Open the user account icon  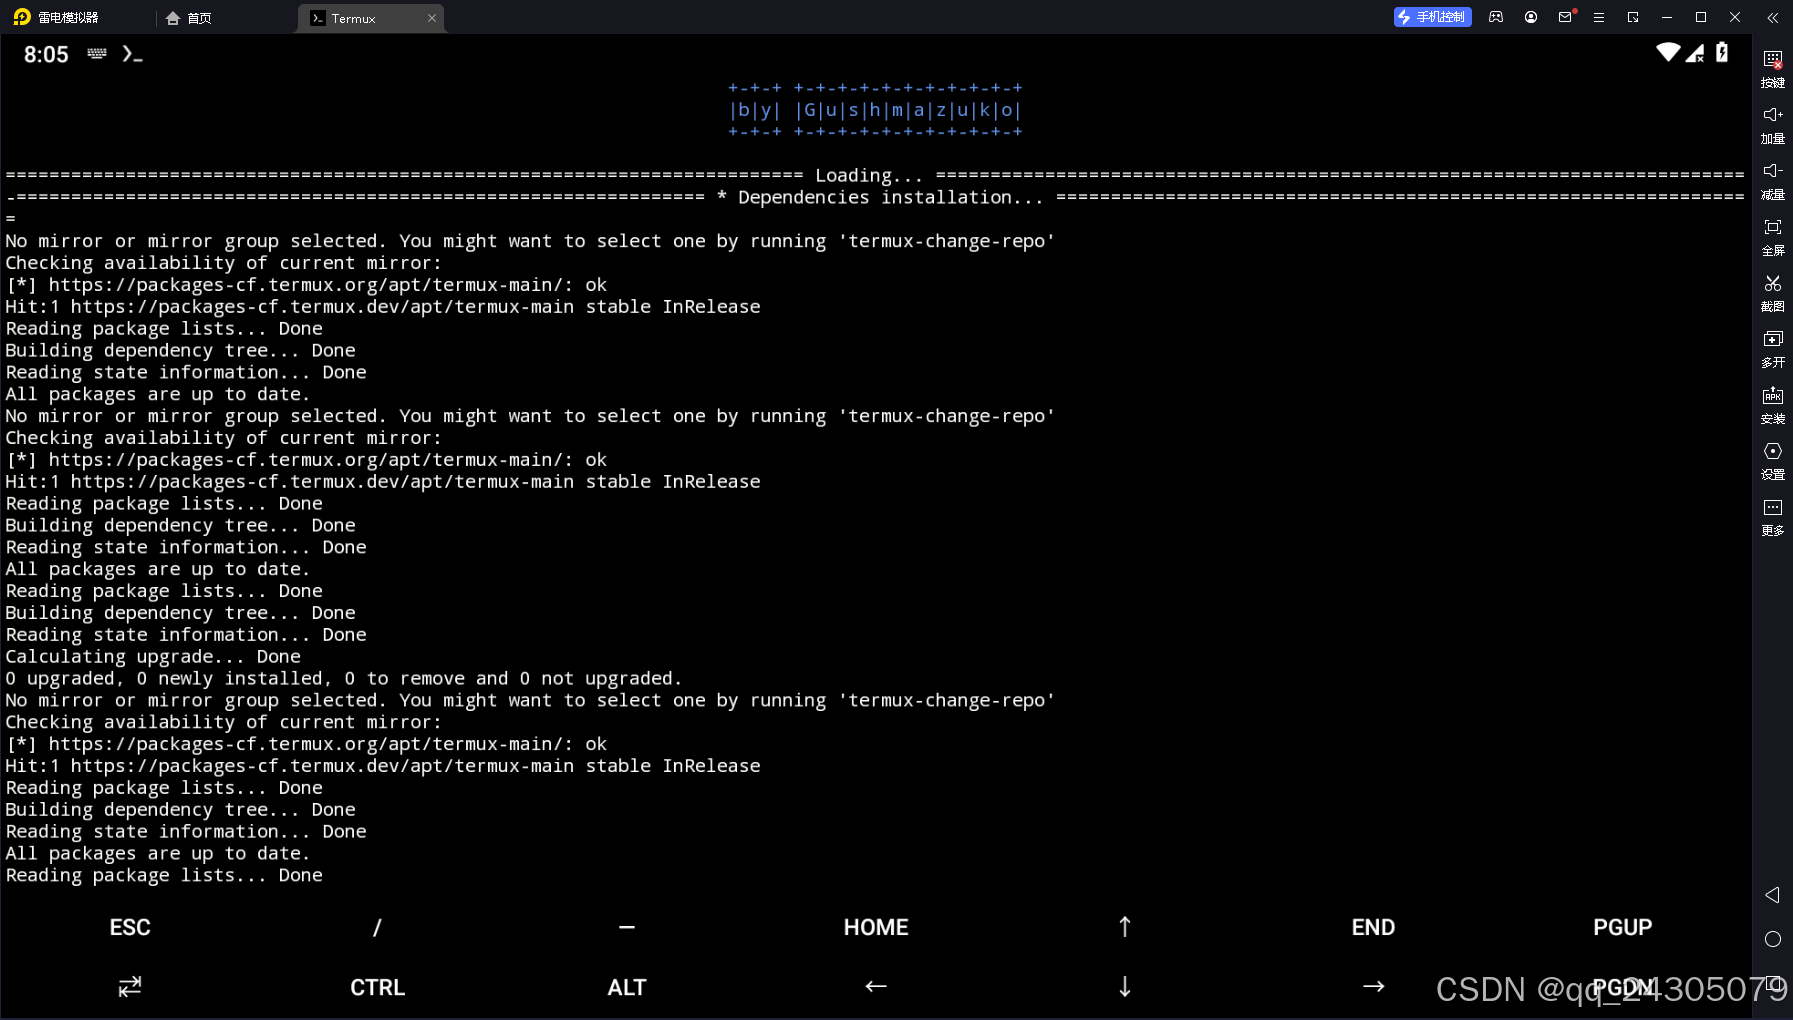[x=1531, y=17]
